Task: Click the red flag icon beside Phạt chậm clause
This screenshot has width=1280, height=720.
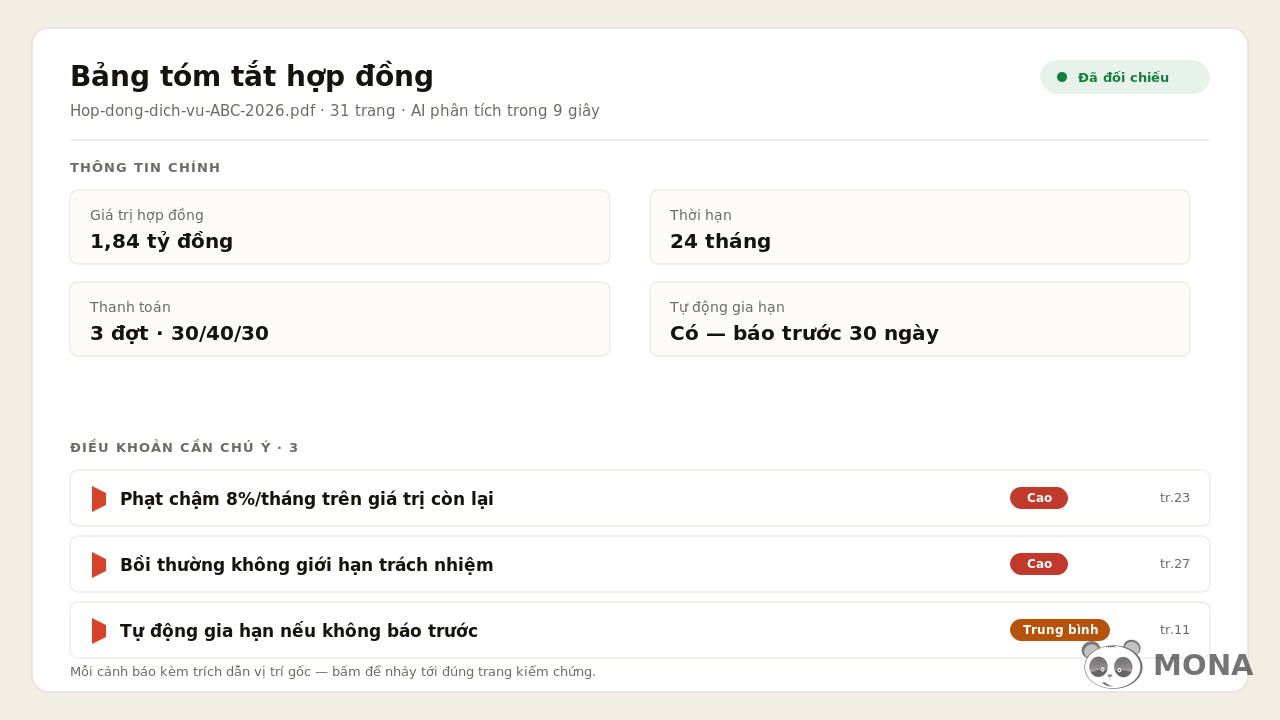Action: (x=99, y=499)
